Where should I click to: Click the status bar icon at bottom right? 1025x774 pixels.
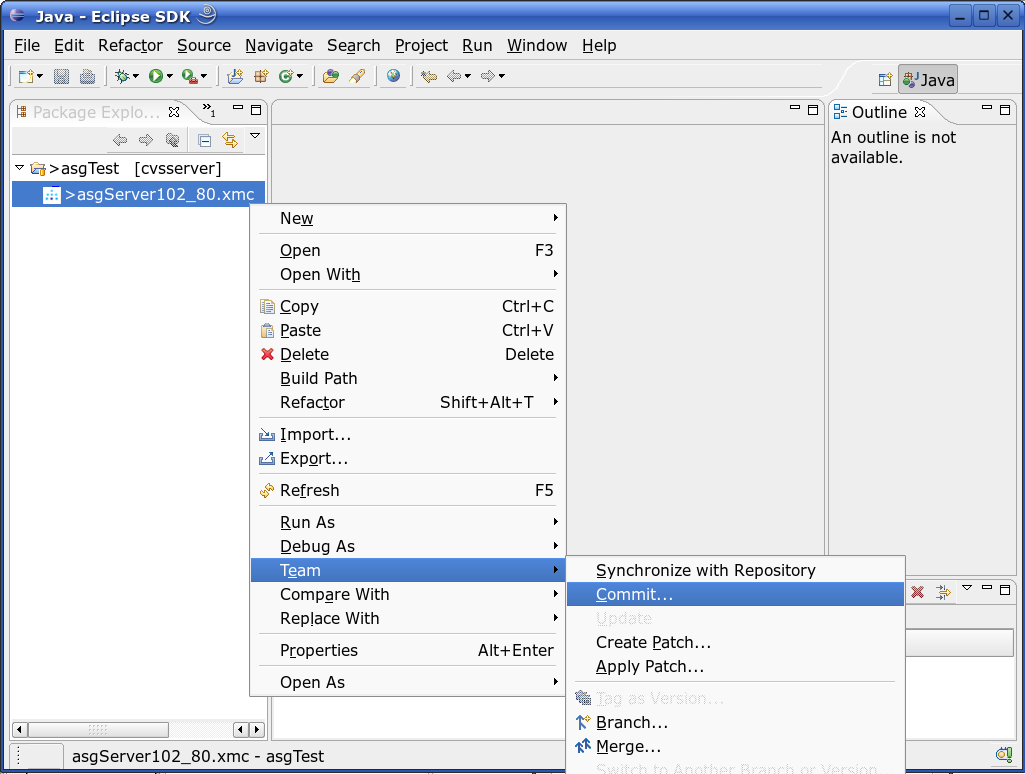[x=1003, y=755]
